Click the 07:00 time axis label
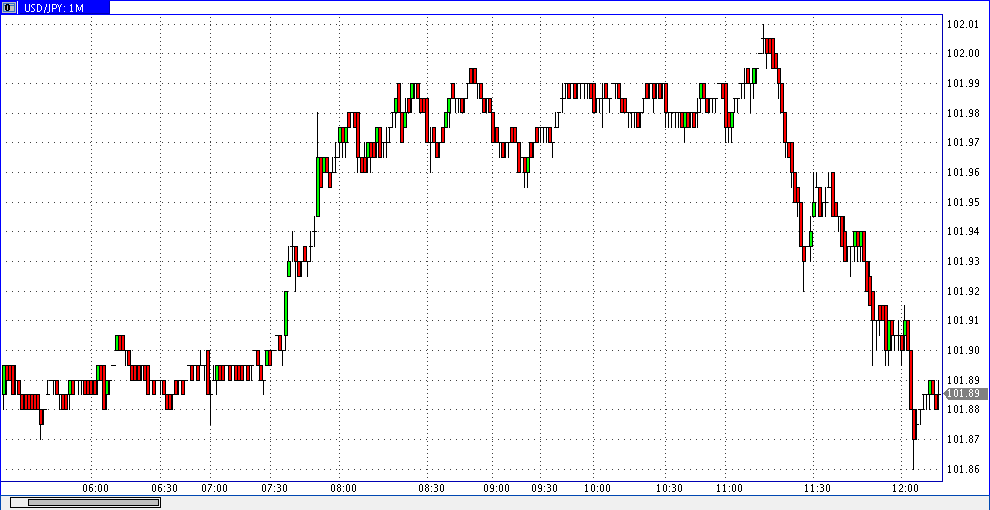 pos(215,489)
